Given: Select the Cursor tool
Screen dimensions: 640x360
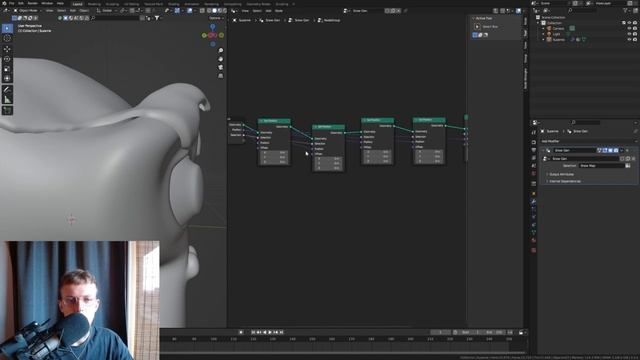Looking at the screenshot, I should pos(7,38).
